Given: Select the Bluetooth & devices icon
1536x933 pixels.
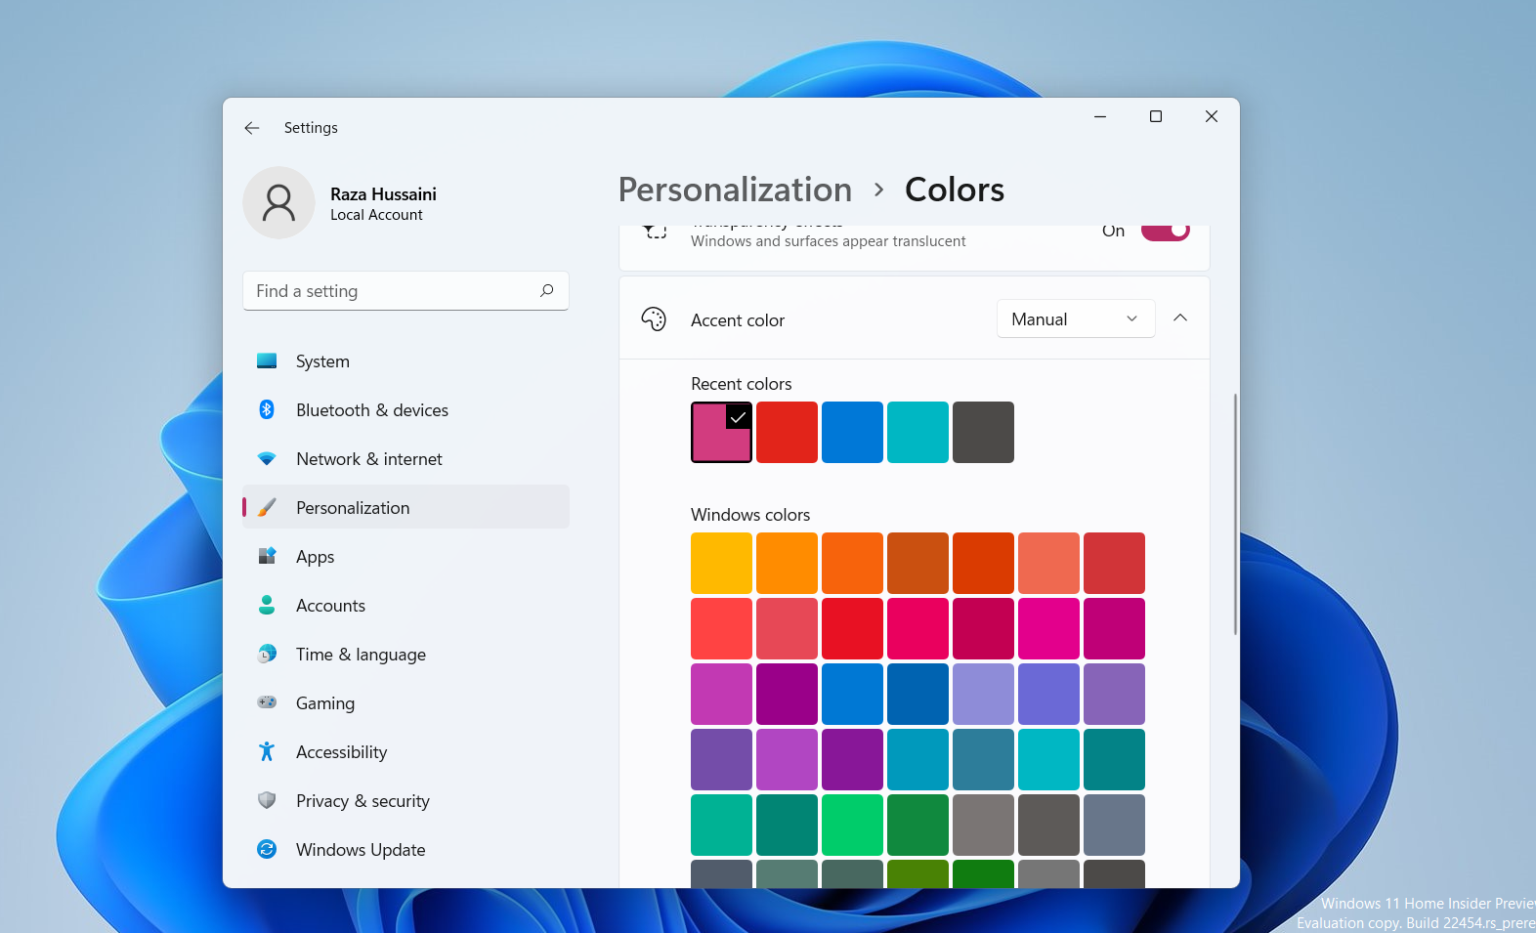Looking at the screenshot, I should click(266, 410).
